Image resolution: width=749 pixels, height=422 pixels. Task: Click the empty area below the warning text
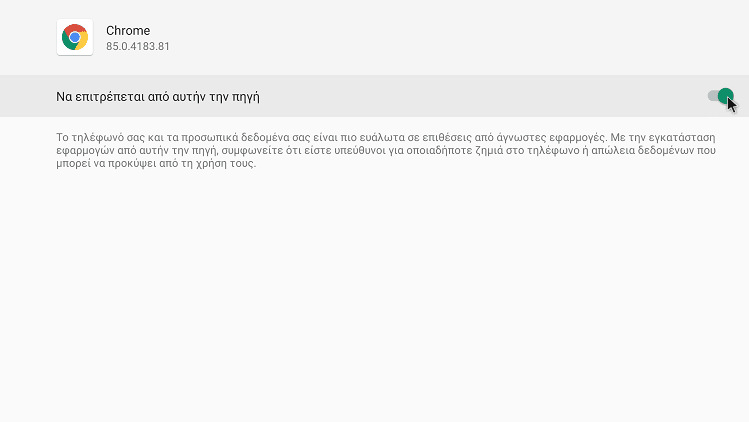[374, 296]
